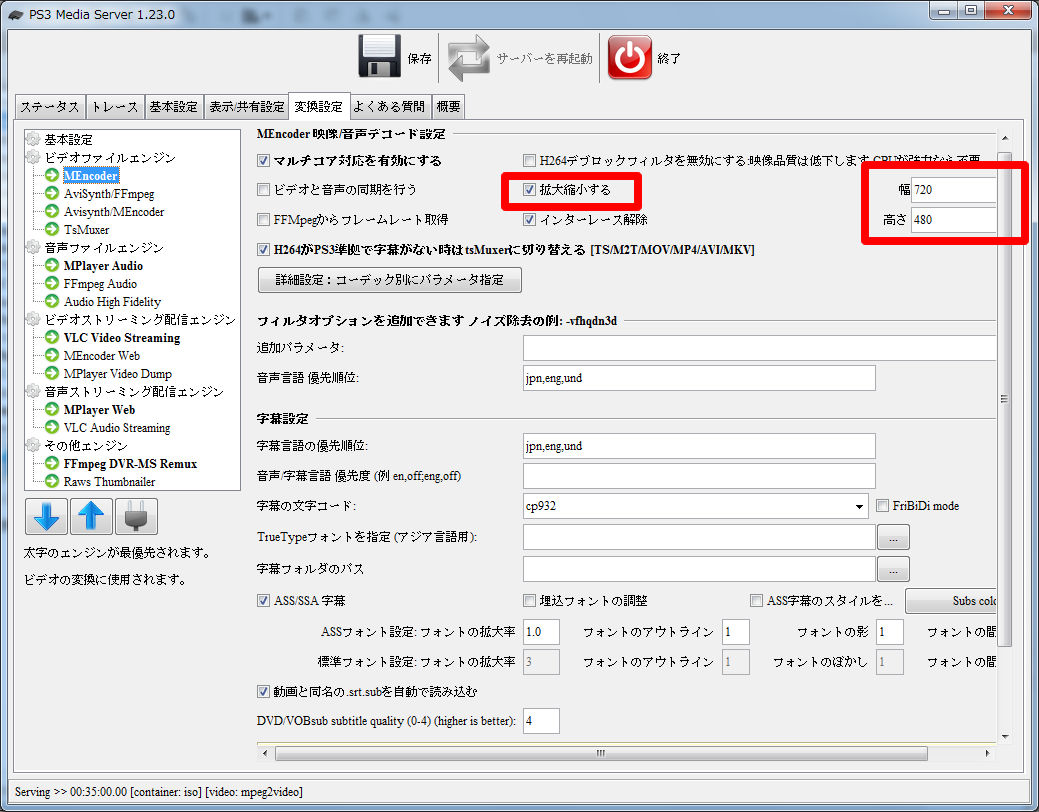Click the gear icon beside 音声ファイルエンジン

(33, 248)
